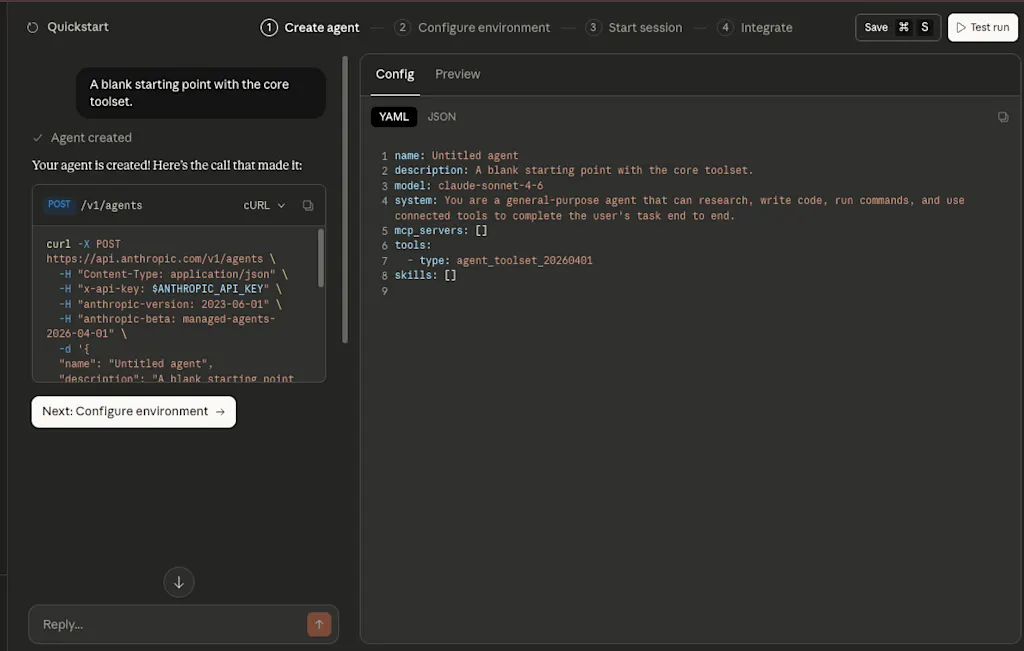The height and width of the screenshot is (651, 1024).
Task: Click the step 3 Start session circle
Action: coord(593,27)
